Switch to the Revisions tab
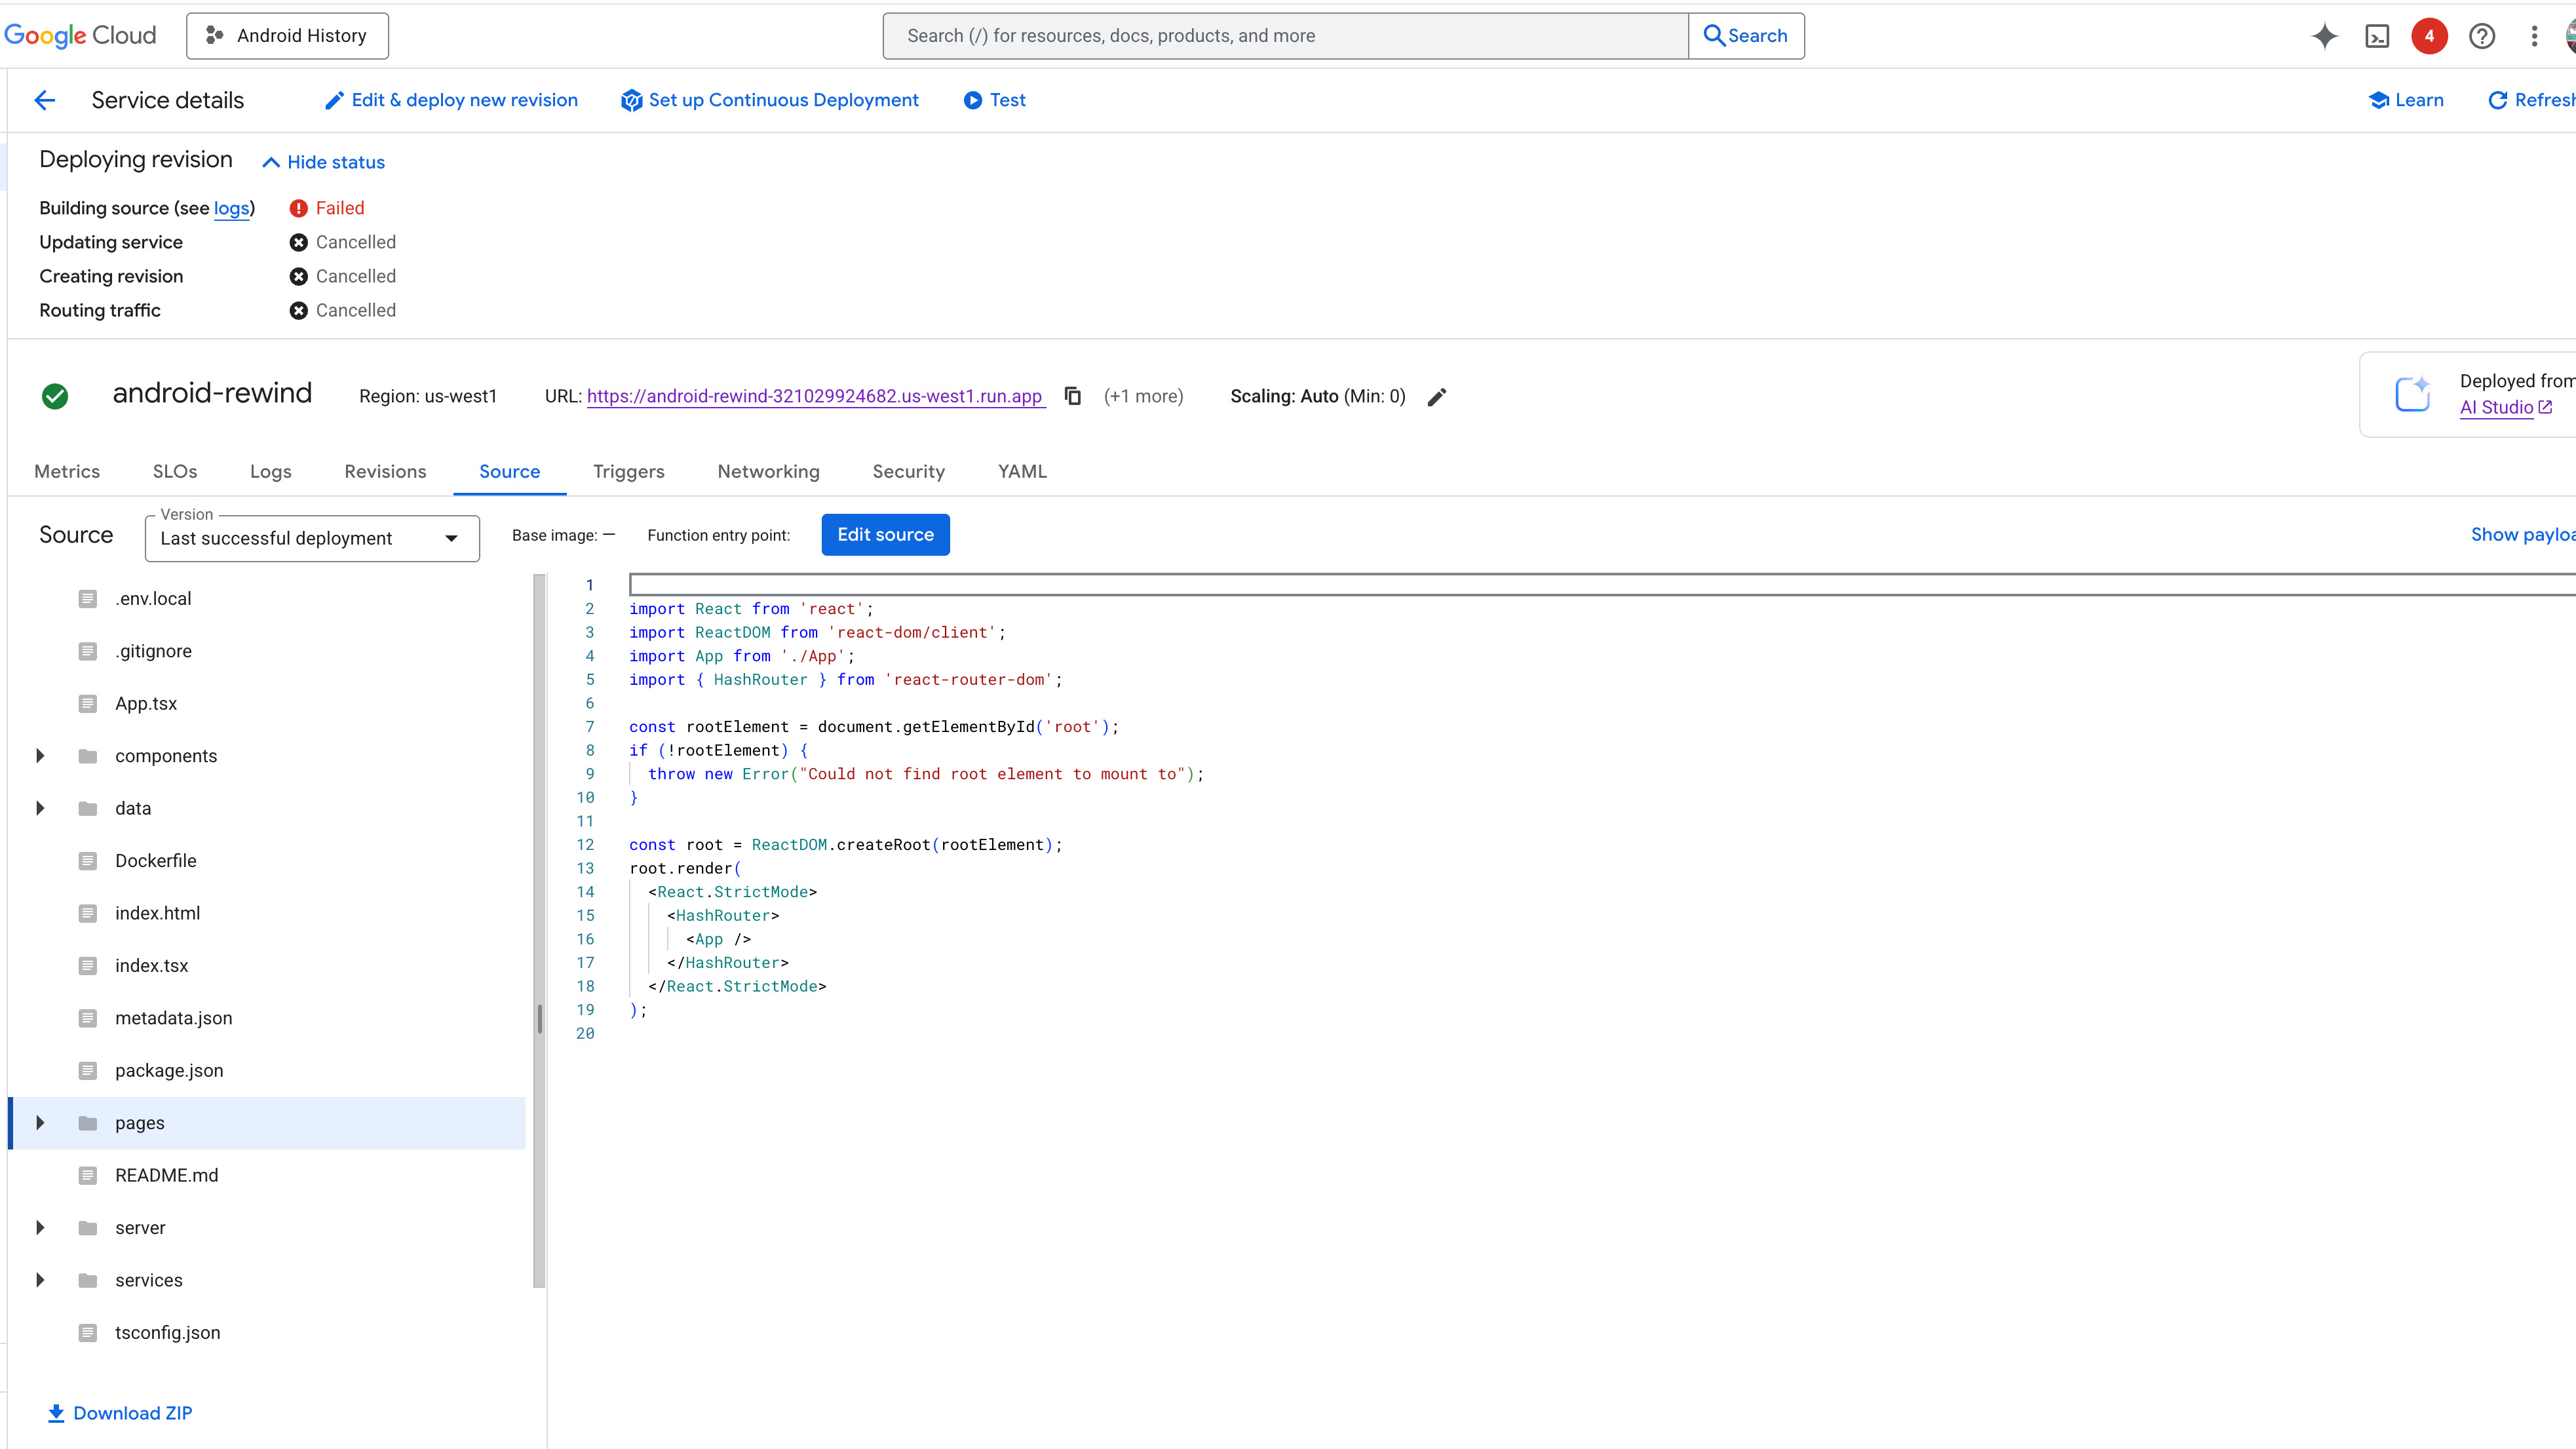 pos(385,471)
